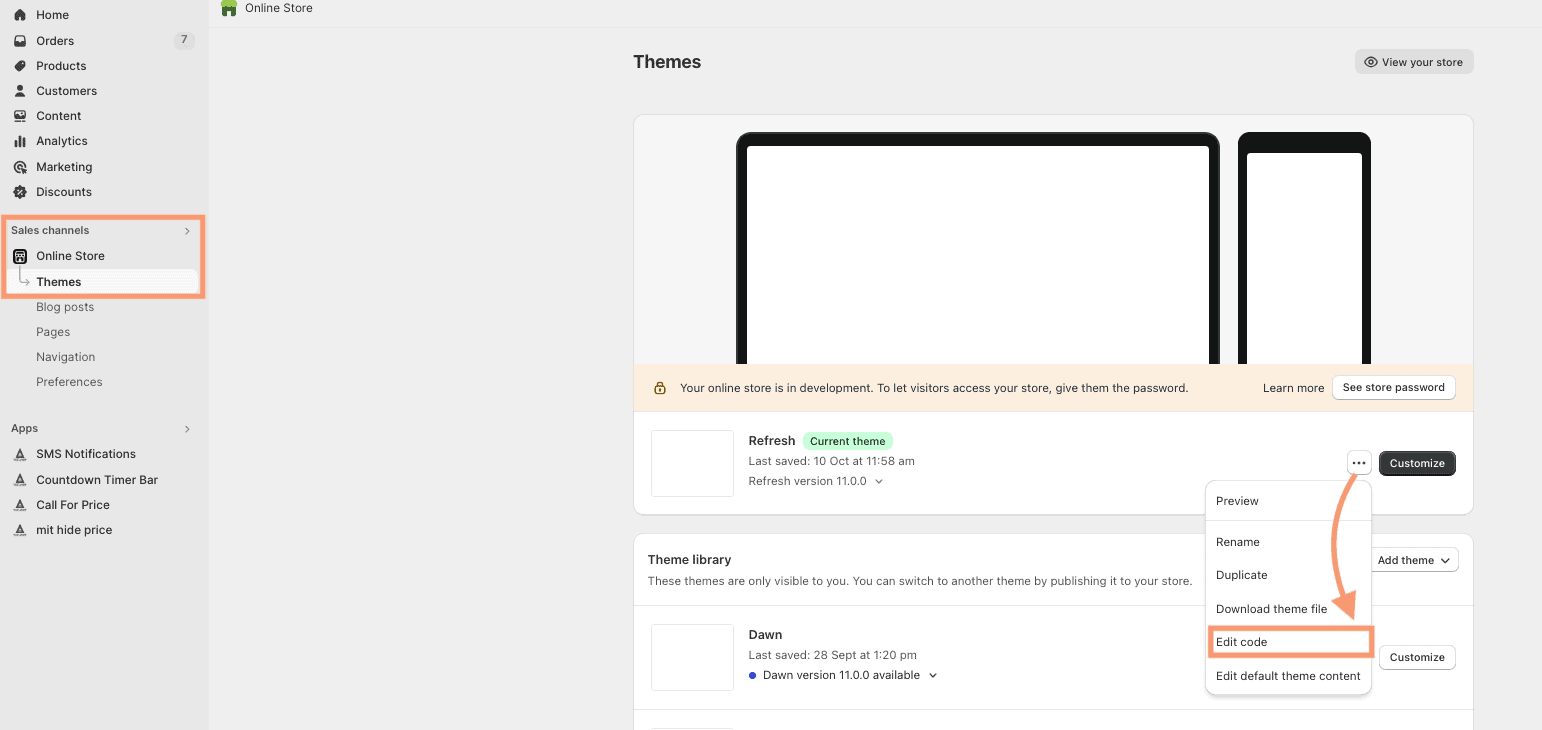
Task: Click the Analytics bar chart icon
Action: pos(20,141)
